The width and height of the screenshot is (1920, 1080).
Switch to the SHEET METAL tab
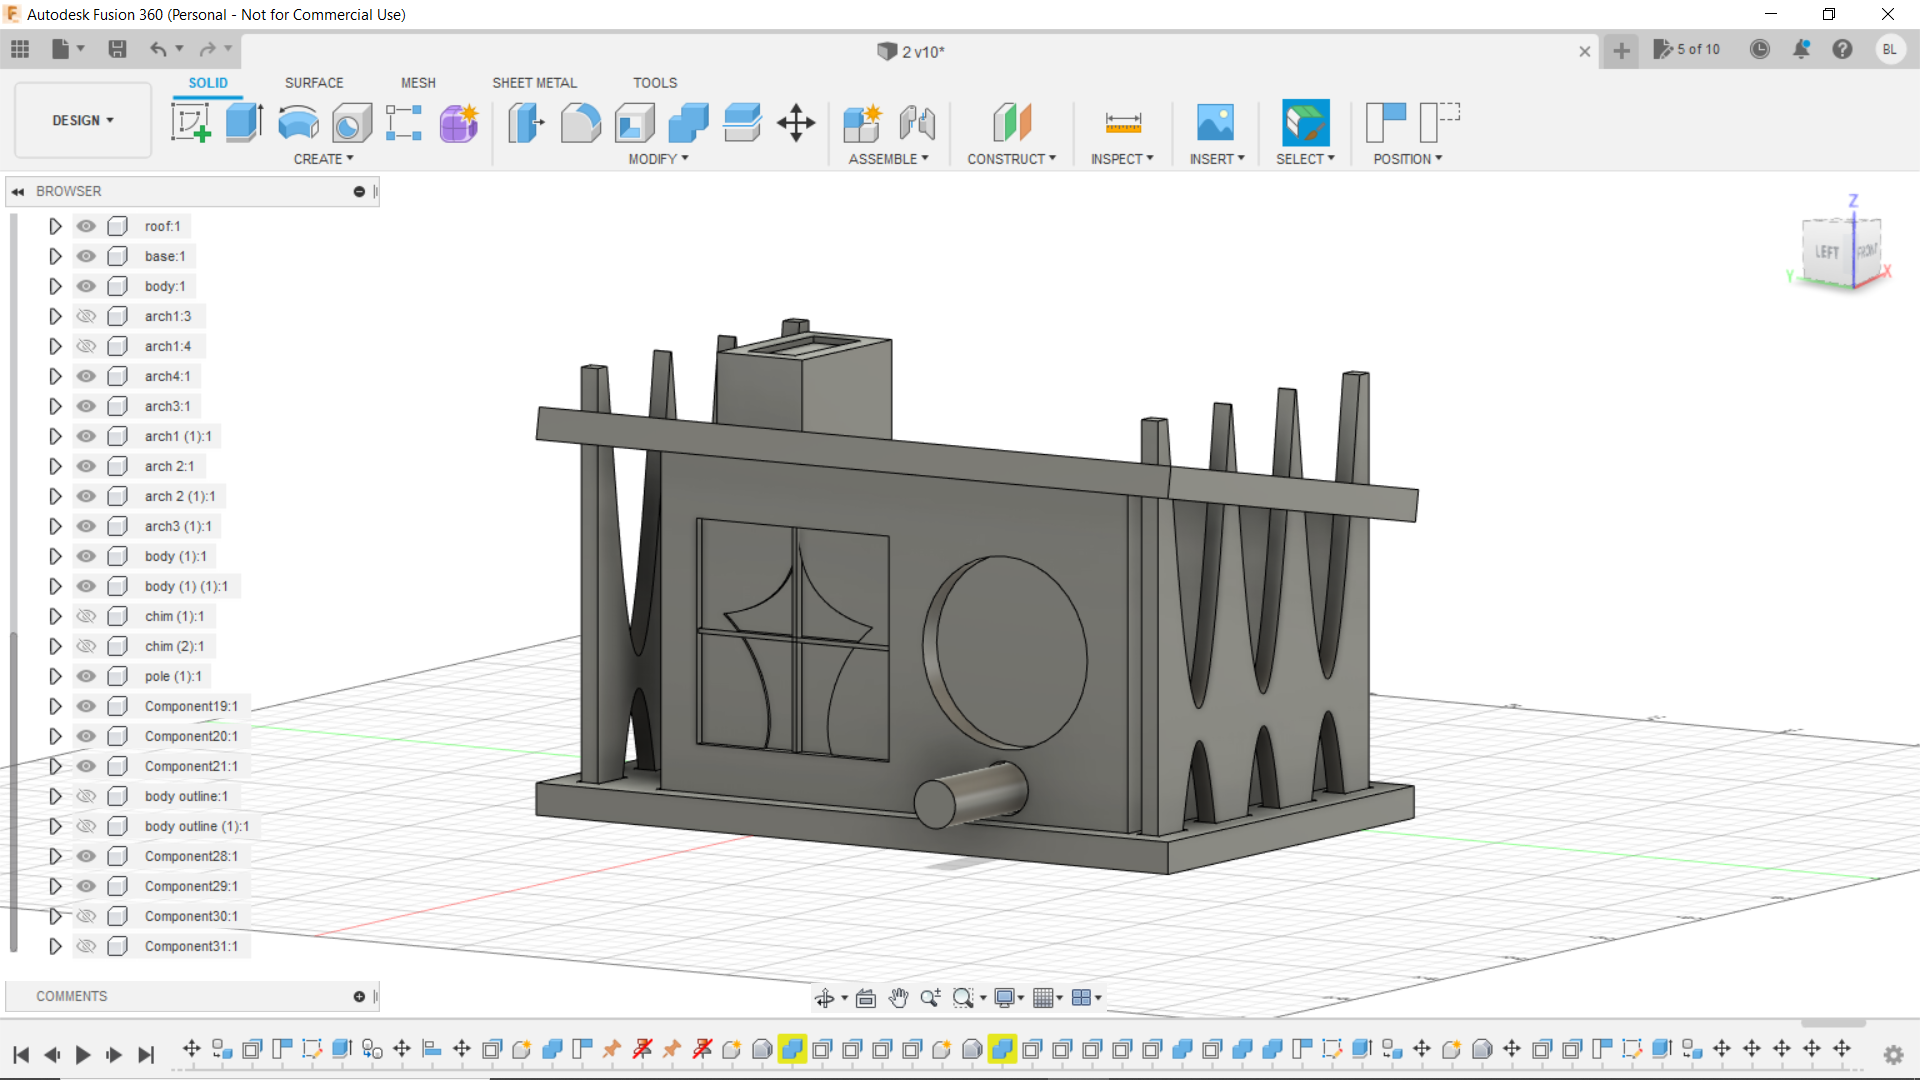click(534, 83)
